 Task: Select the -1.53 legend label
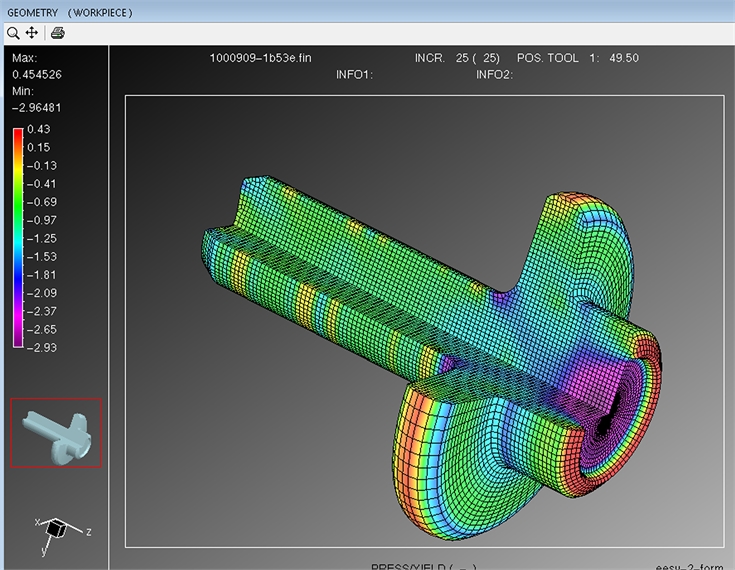point(42,256)
